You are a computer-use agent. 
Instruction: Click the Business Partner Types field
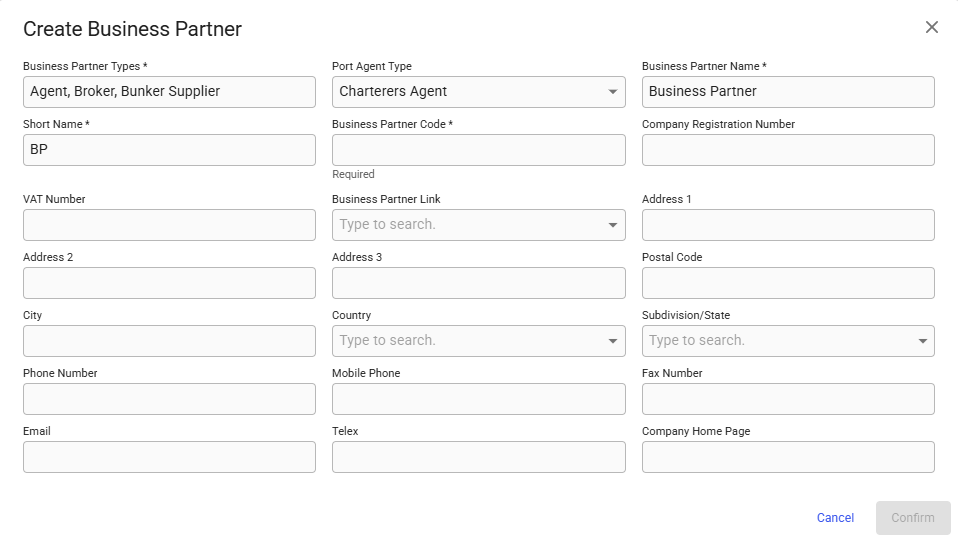click(x=169, y=92)
